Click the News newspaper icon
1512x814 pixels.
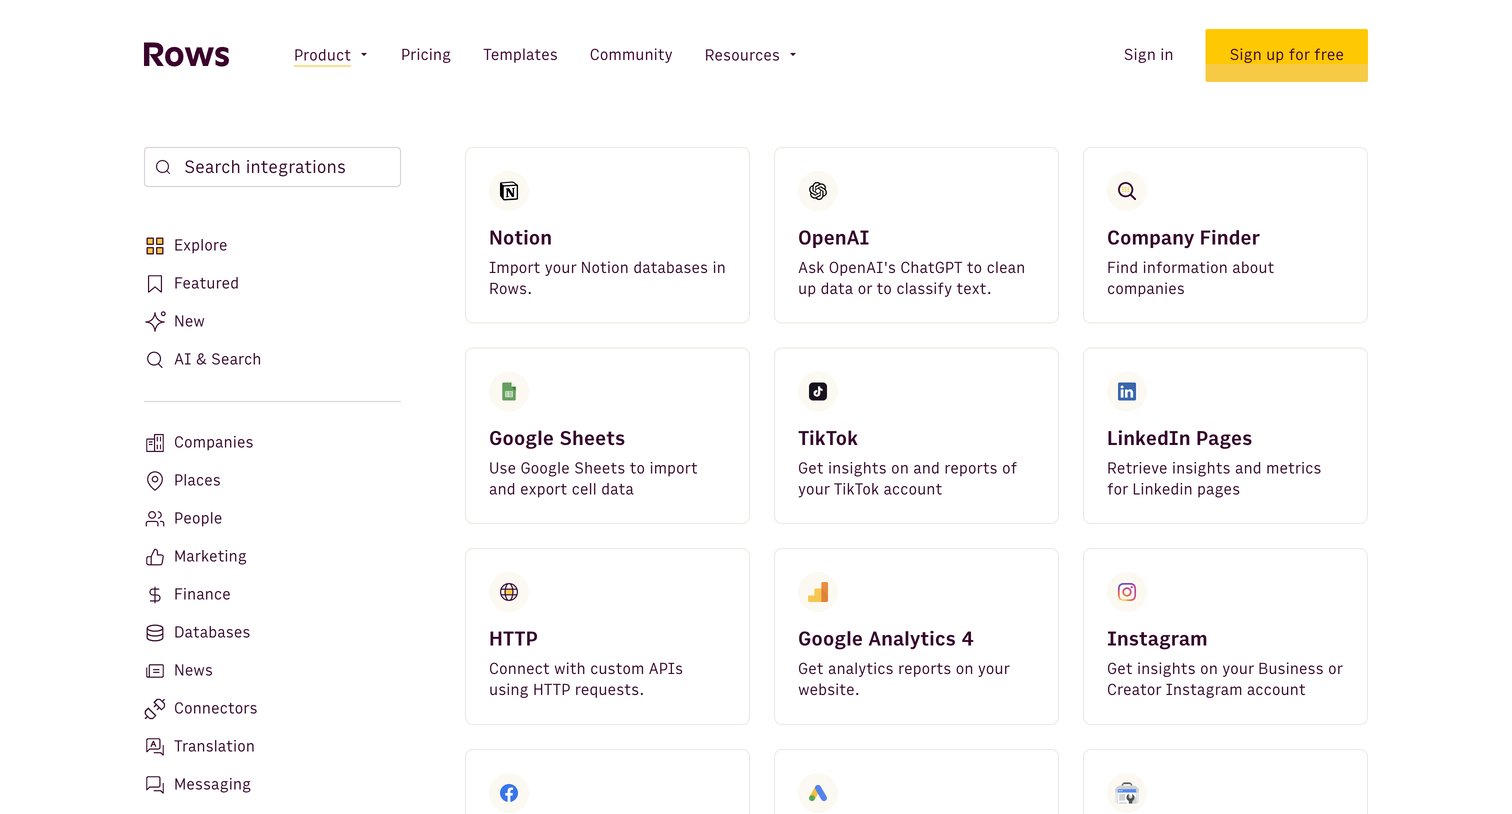tap(155, 671)
